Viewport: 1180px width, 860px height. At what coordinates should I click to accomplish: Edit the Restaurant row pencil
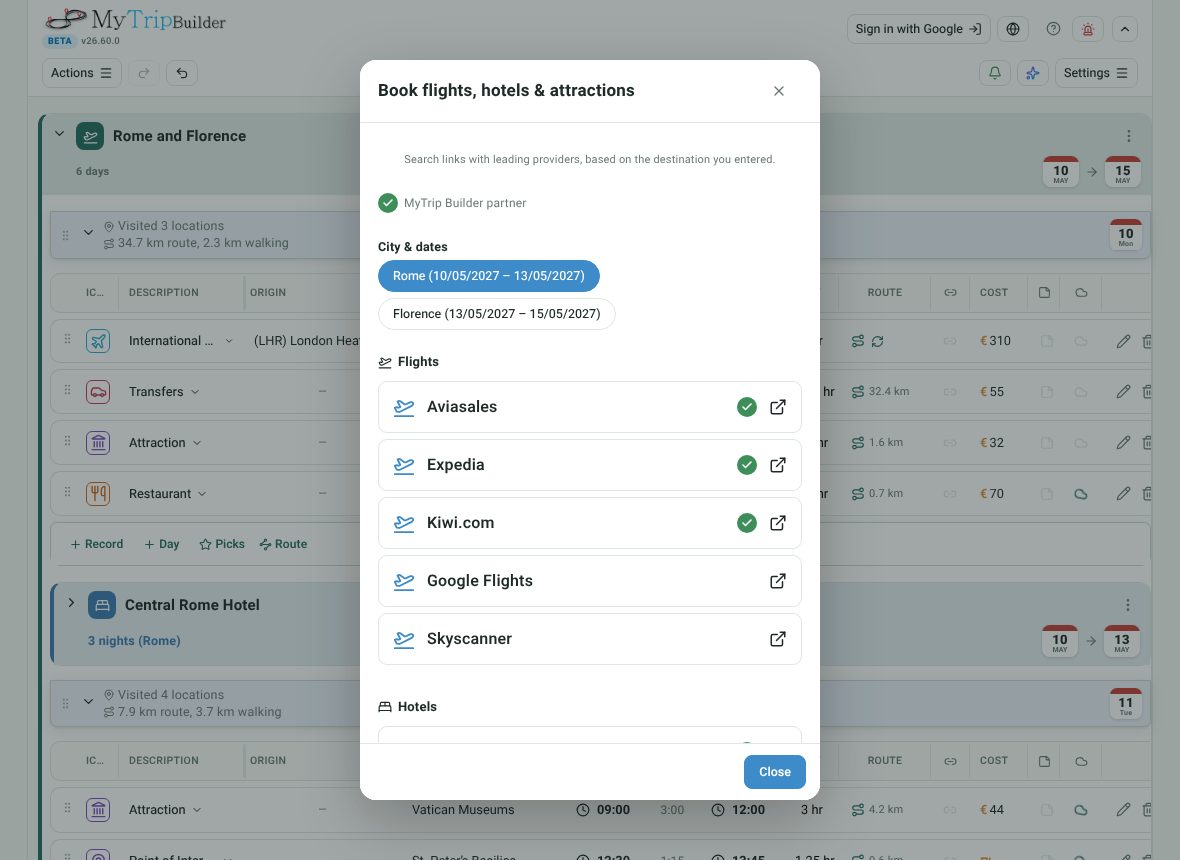pyautogui.click(x=1123, y=494)
